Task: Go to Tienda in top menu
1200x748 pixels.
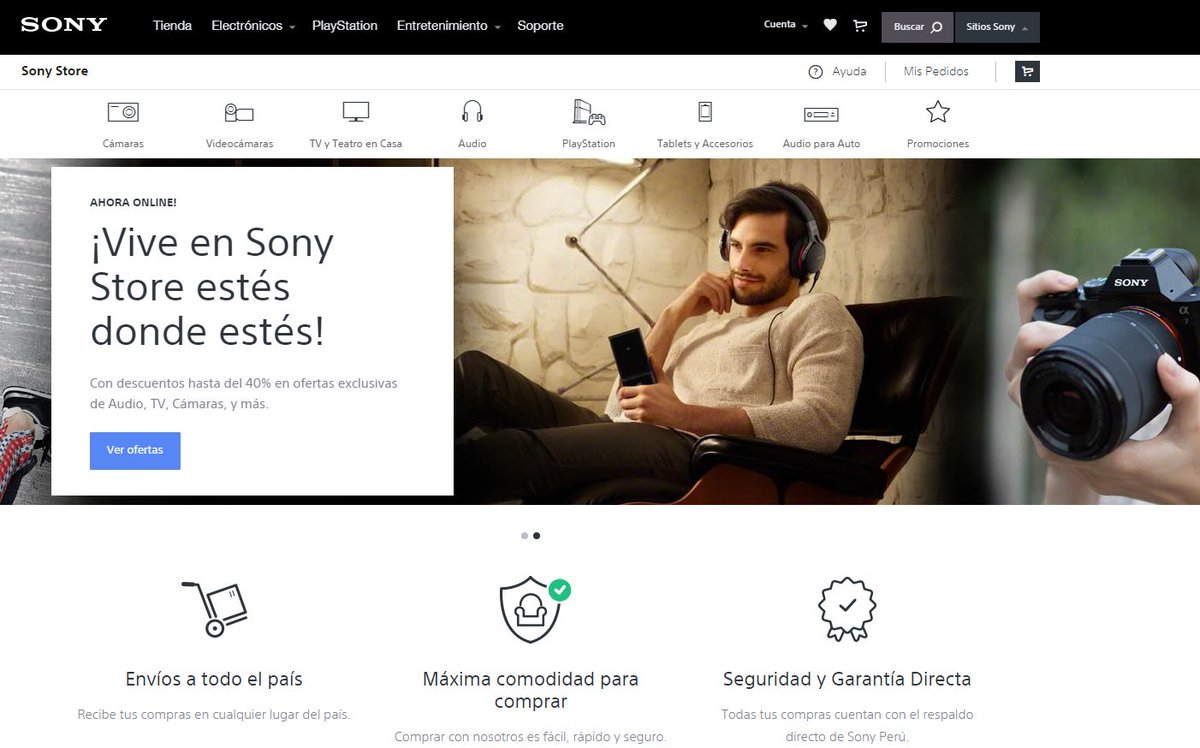Action: 172,26
